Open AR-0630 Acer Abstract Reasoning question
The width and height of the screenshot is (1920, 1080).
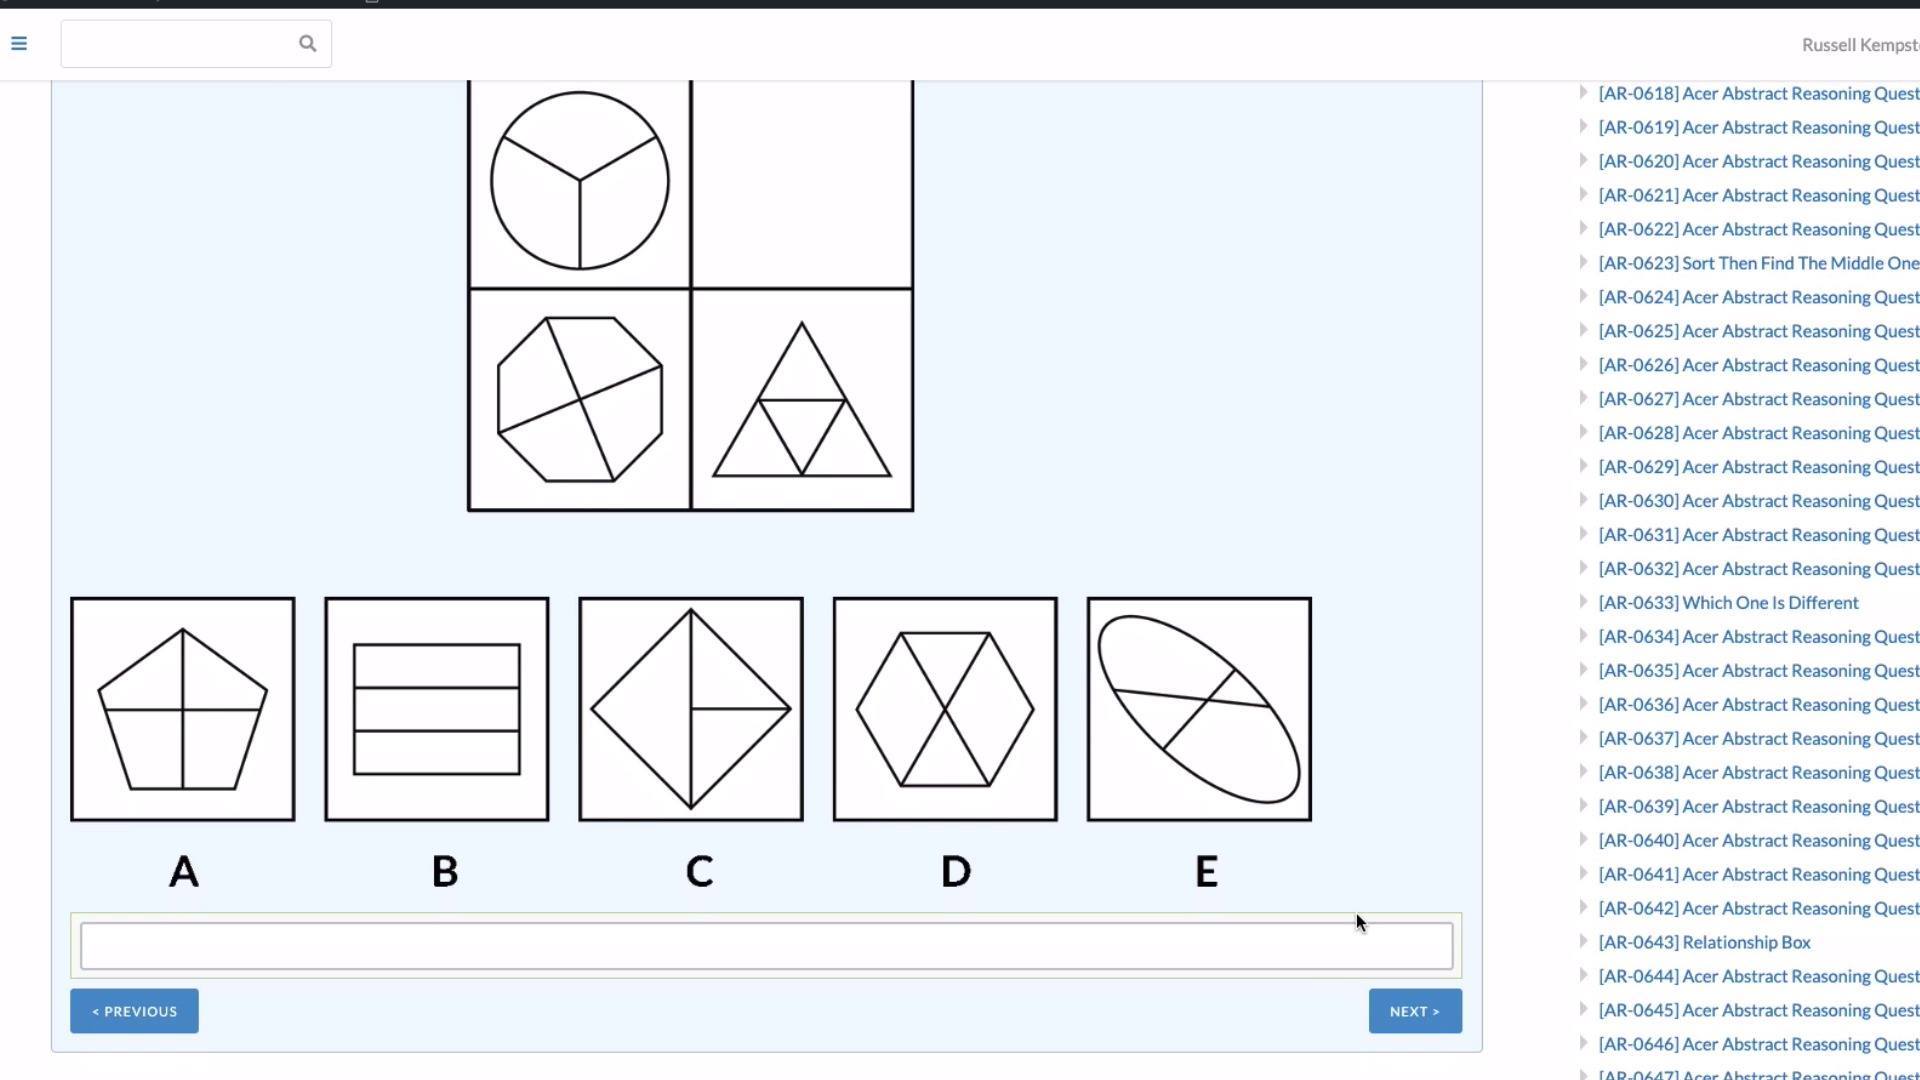tap(1759, 501)
